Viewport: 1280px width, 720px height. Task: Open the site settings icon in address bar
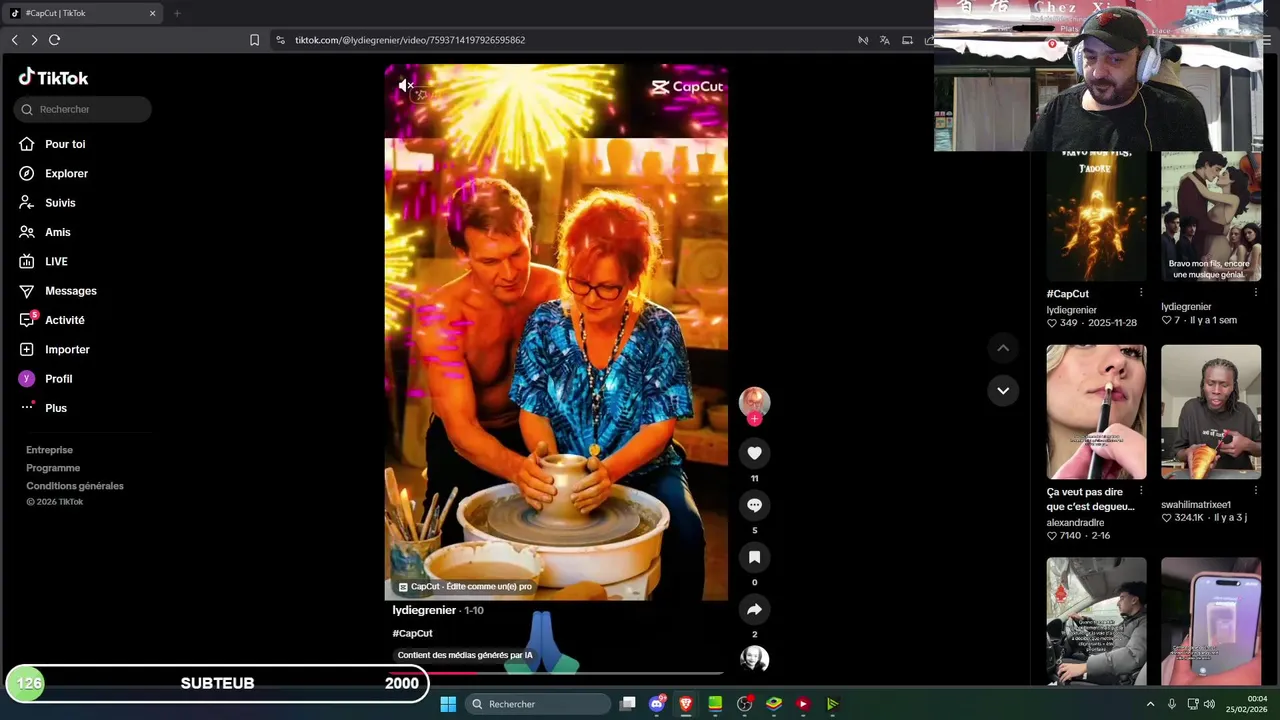pyautogui.click(x=280, y=40)
